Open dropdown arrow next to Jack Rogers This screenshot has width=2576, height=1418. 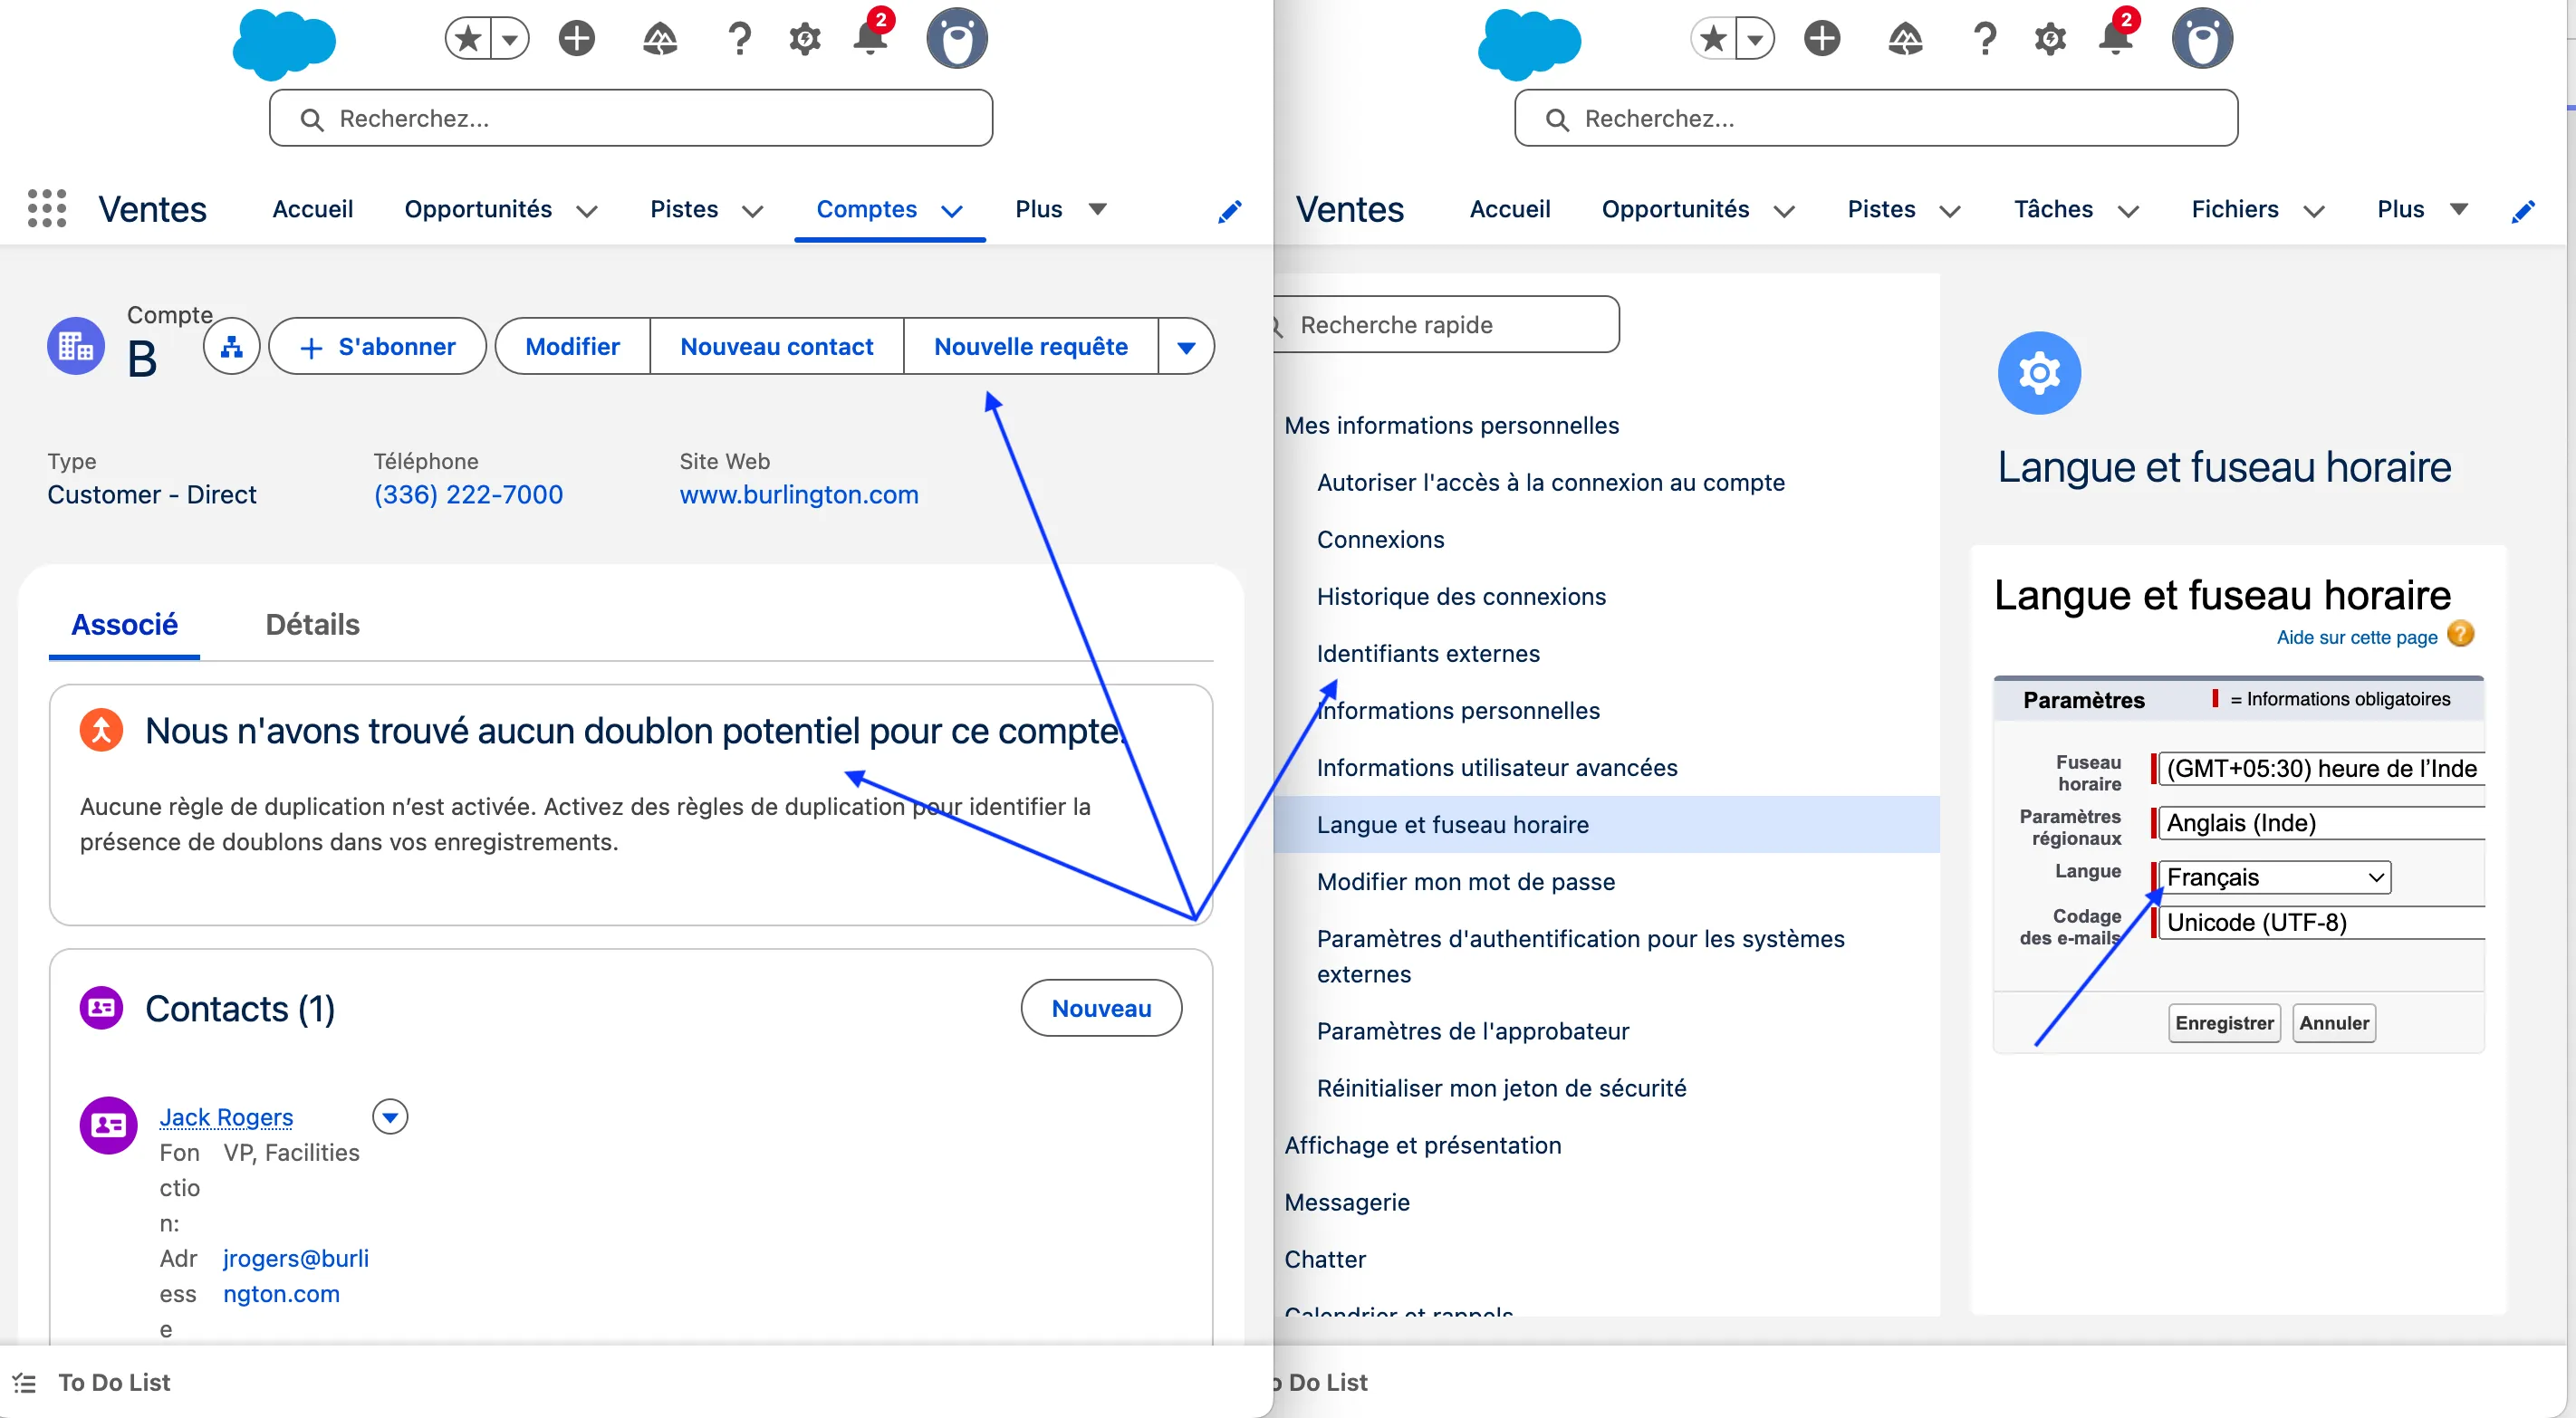click(x=390, y=1117)
